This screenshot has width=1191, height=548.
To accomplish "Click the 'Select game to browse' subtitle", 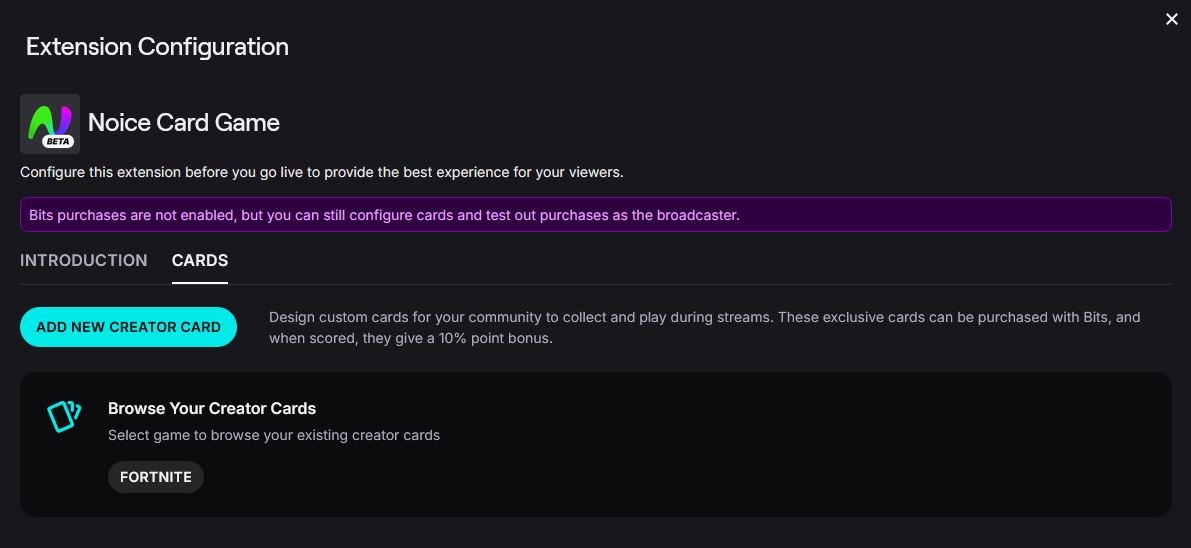I will point(274,435).
